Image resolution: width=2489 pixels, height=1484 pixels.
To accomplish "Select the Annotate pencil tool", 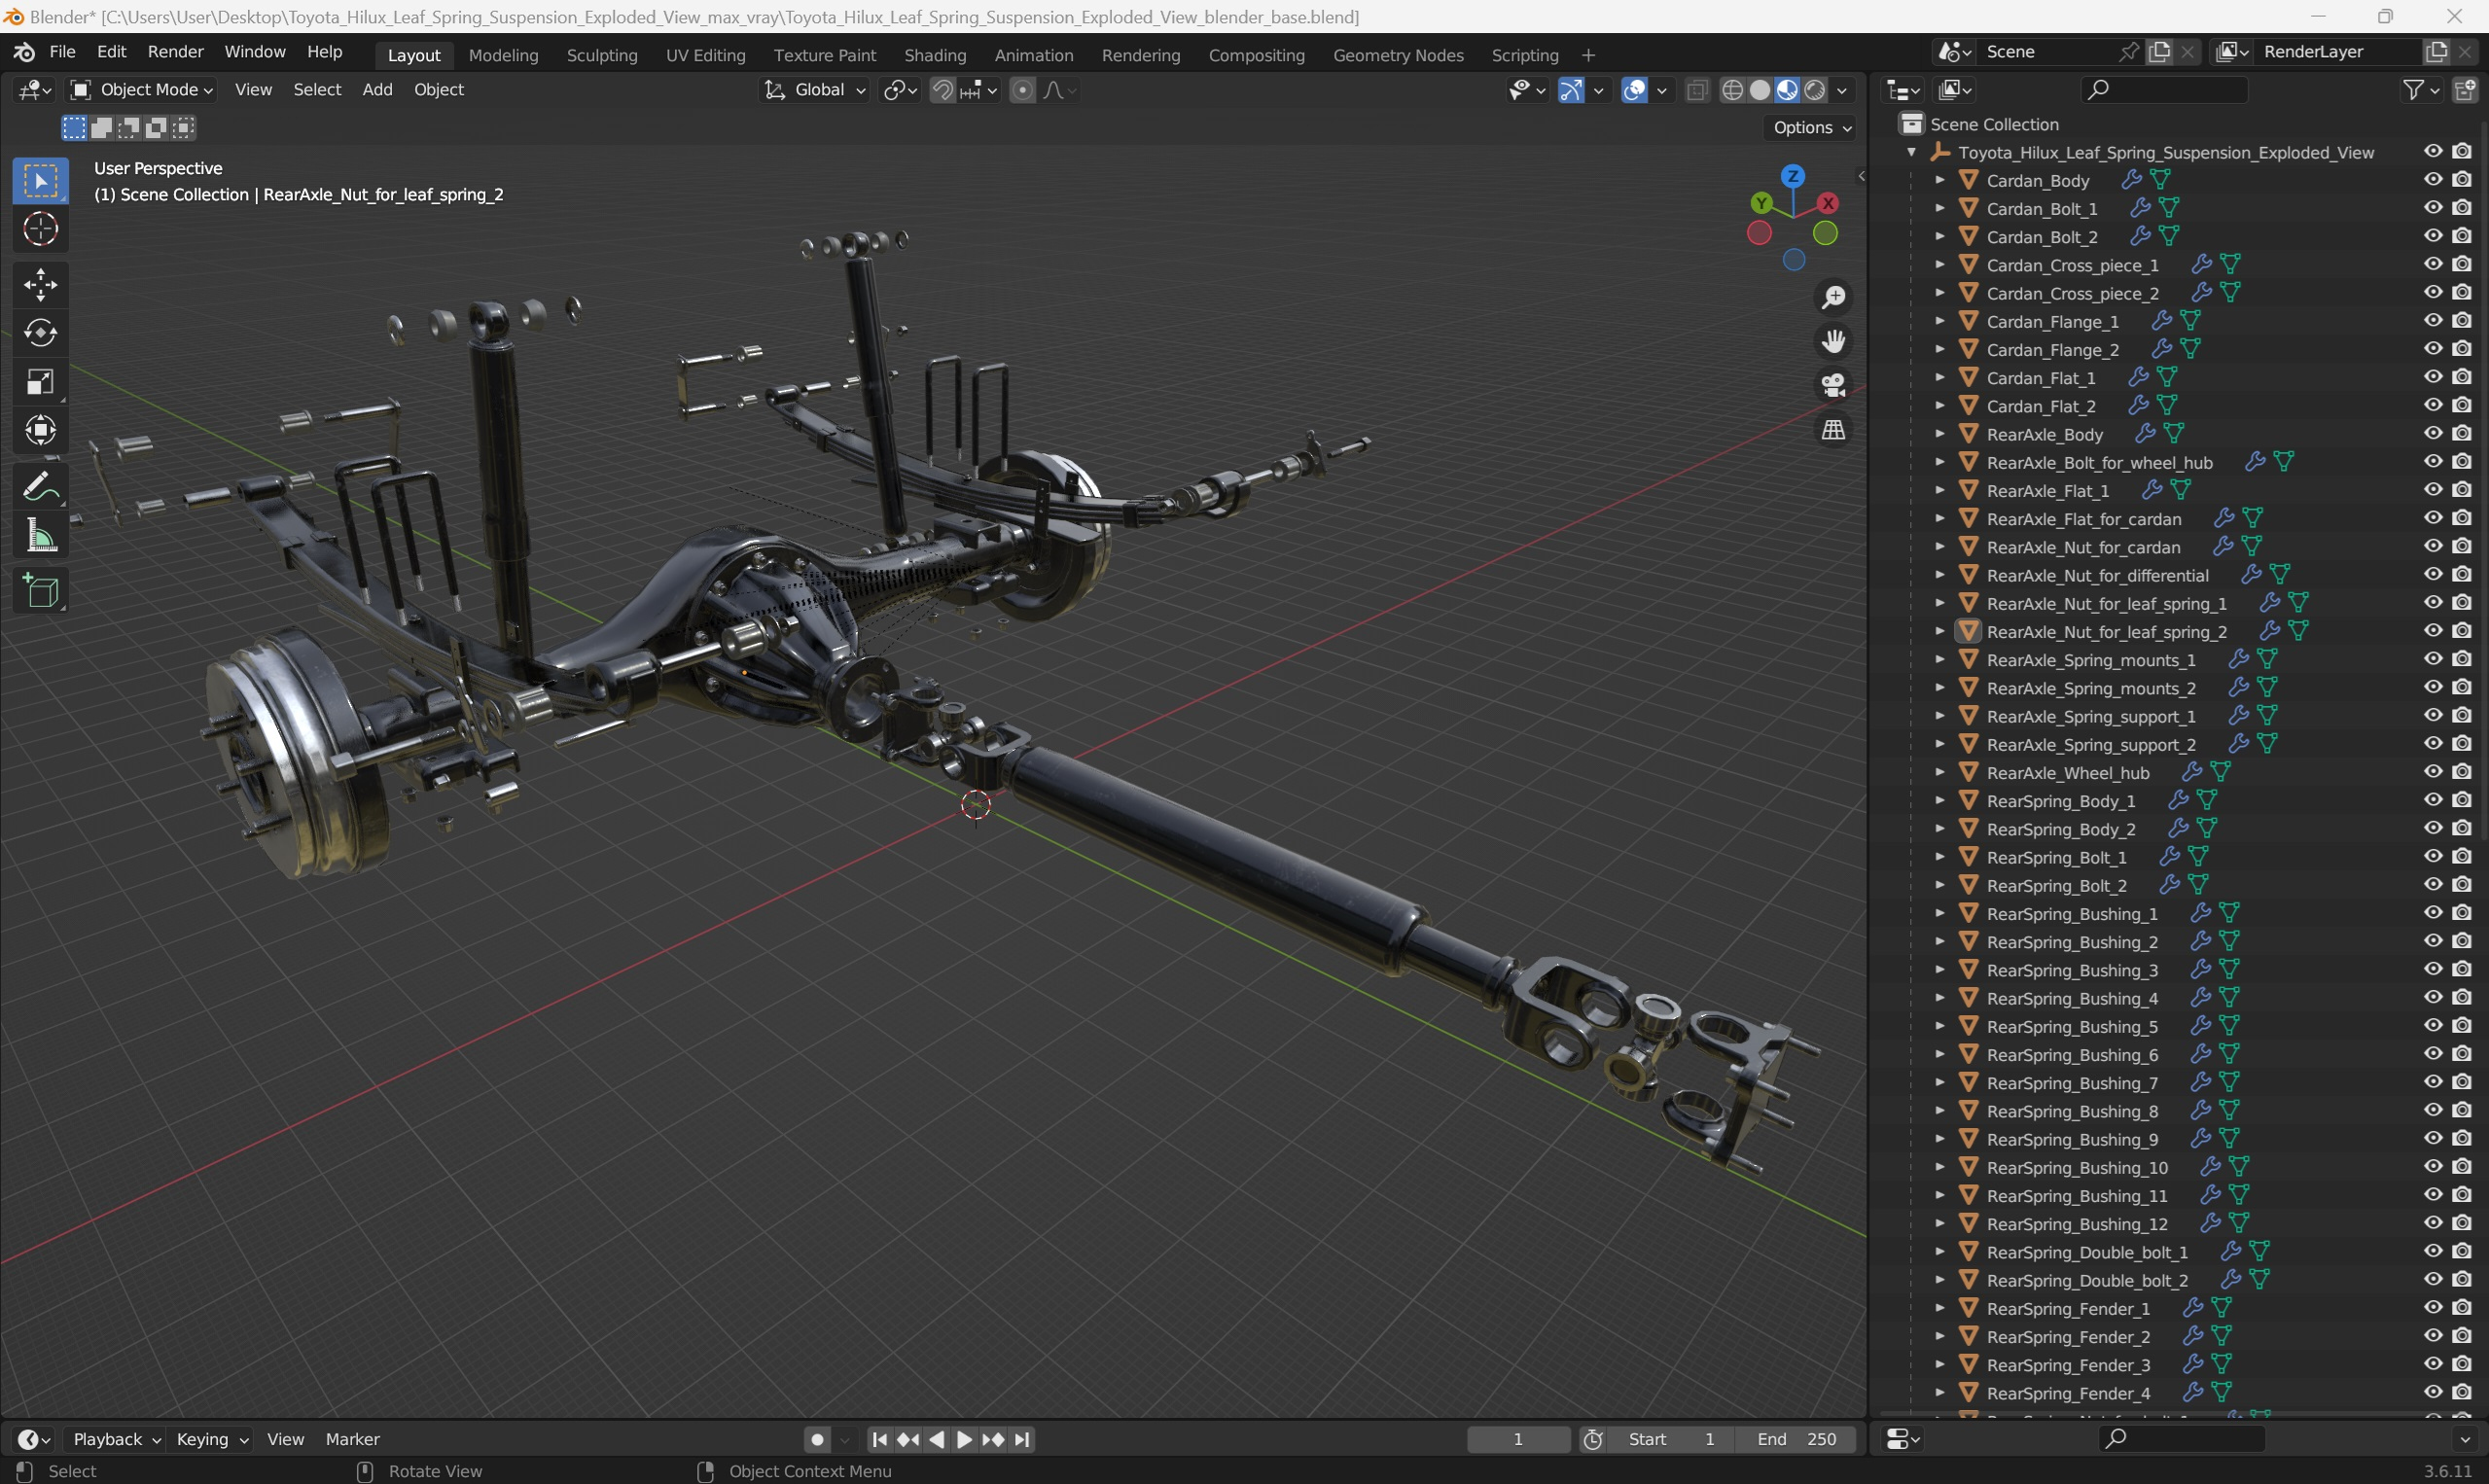I will [x=41, y=488].
